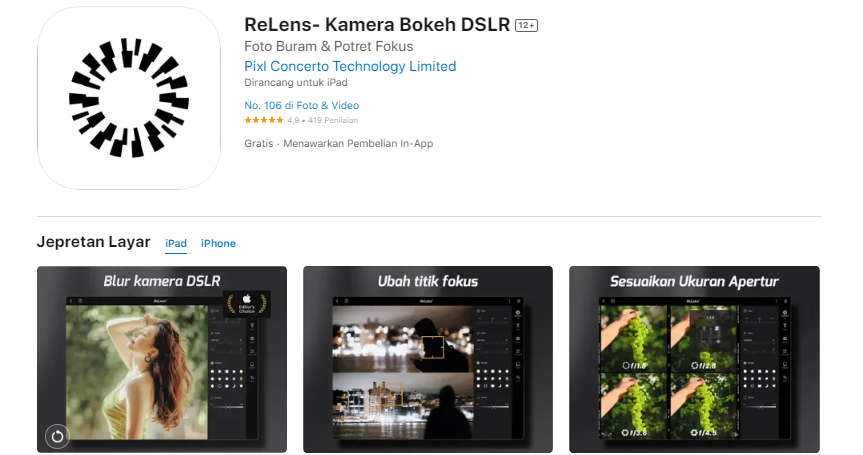Open the Sesuaikan Ukuran Apertur screenshot
Viewport: 863px width, 455px height.
(x=694, y=359)
